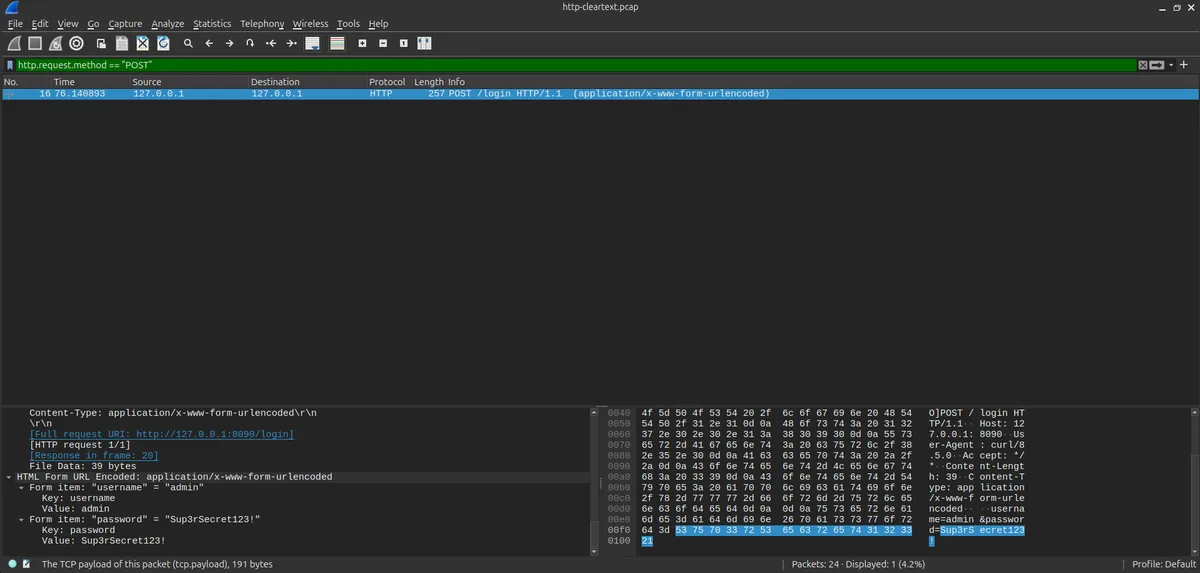This screenshot has width=1200, height=573.
Task: Sort by the Source column header
Action: [188, 82]
